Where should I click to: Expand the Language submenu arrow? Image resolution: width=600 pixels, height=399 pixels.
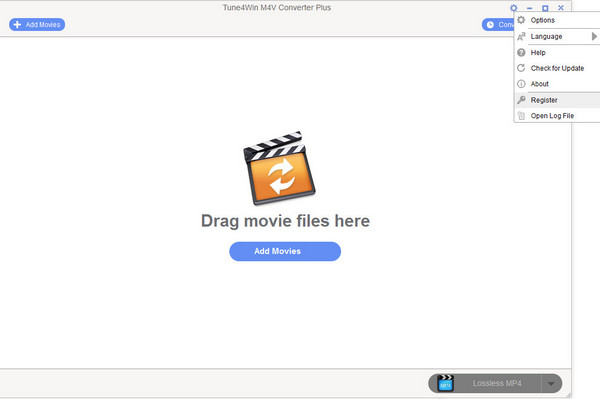click(594, 36)
